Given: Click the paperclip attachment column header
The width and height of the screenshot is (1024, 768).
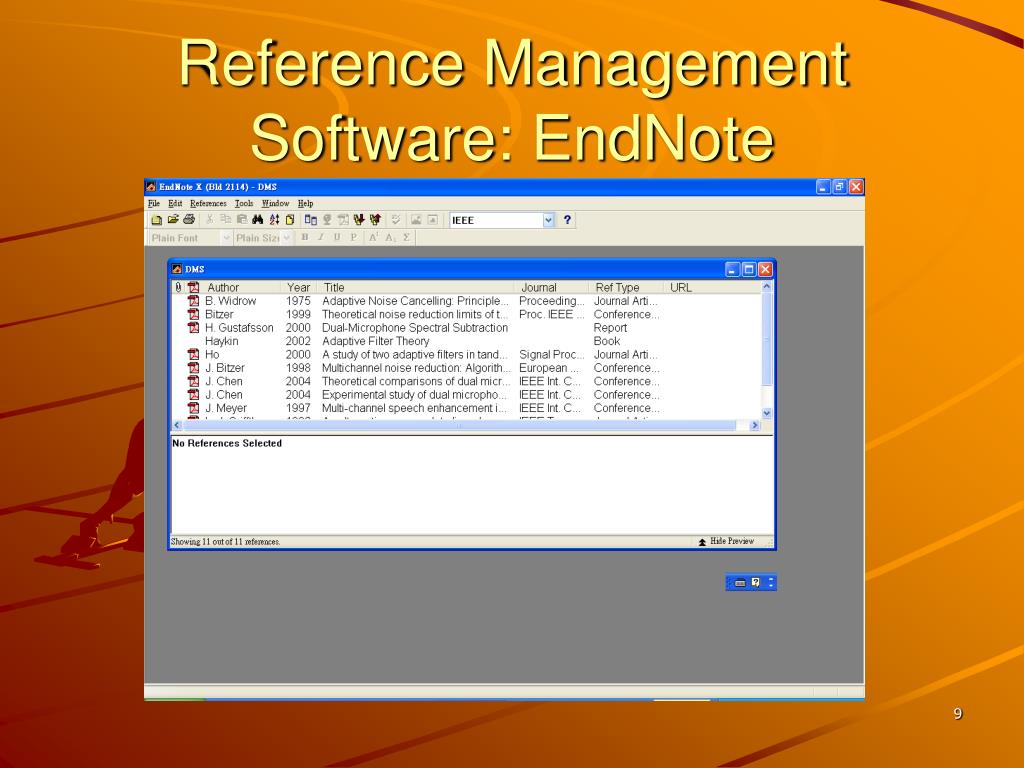Looking at the screenshot, I should pos(178,287).
